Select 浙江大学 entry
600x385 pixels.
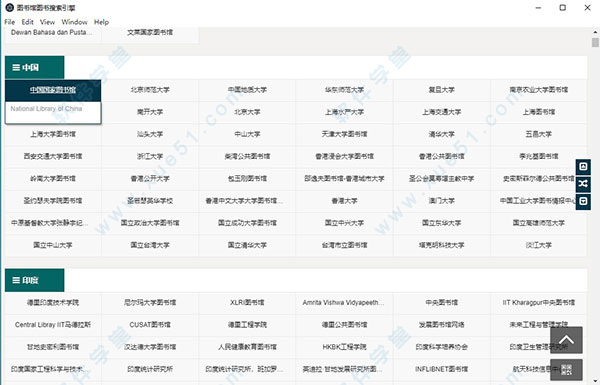click(150, 157)
